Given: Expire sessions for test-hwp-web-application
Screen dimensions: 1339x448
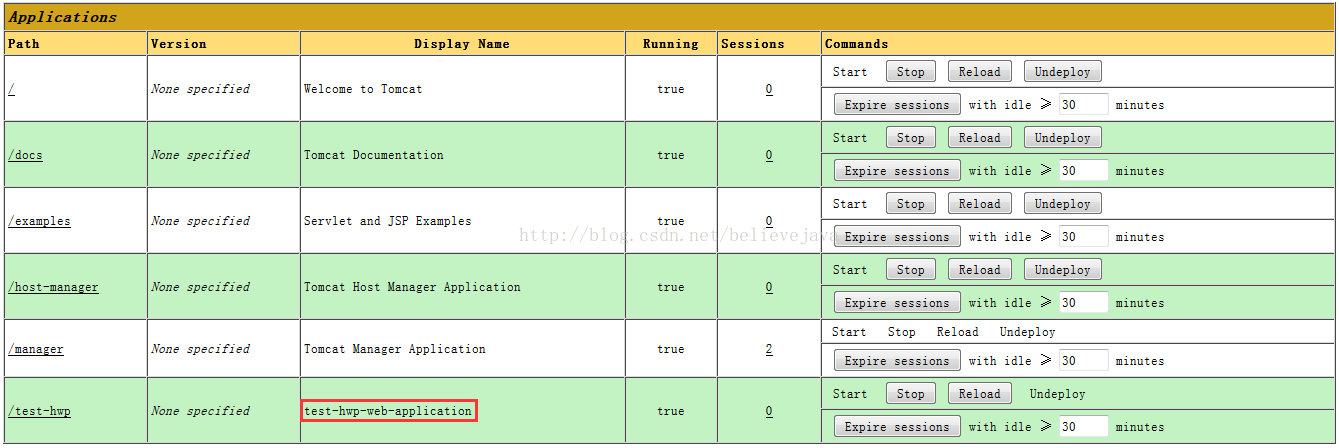Looking at the screenshot, I should coord(897,427).
